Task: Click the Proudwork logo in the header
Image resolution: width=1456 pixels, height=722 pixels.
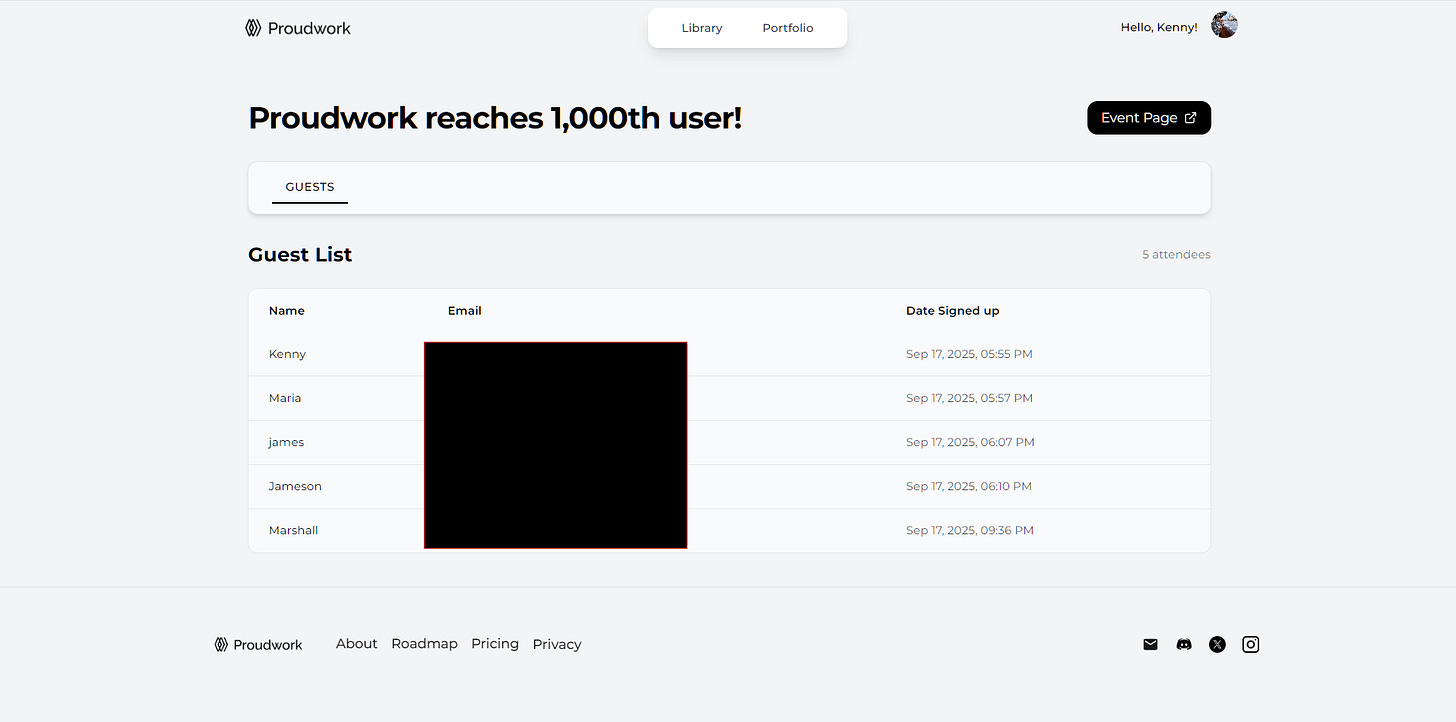Action: pyautogui.click(x=298, y=28)
